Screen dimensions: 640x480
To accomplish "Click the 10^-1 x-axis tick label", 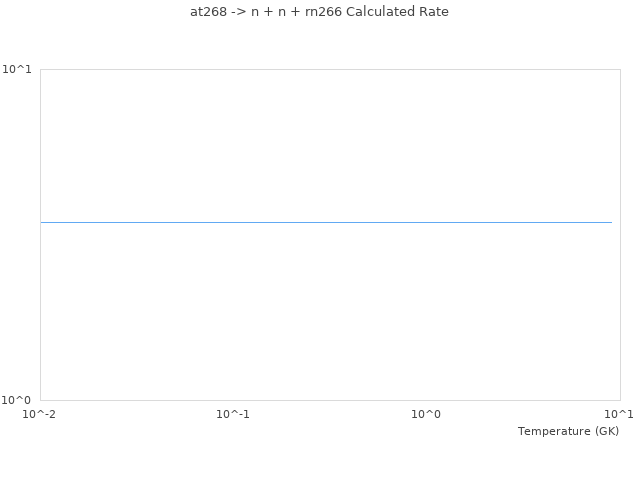I will [x=233, y=414].
